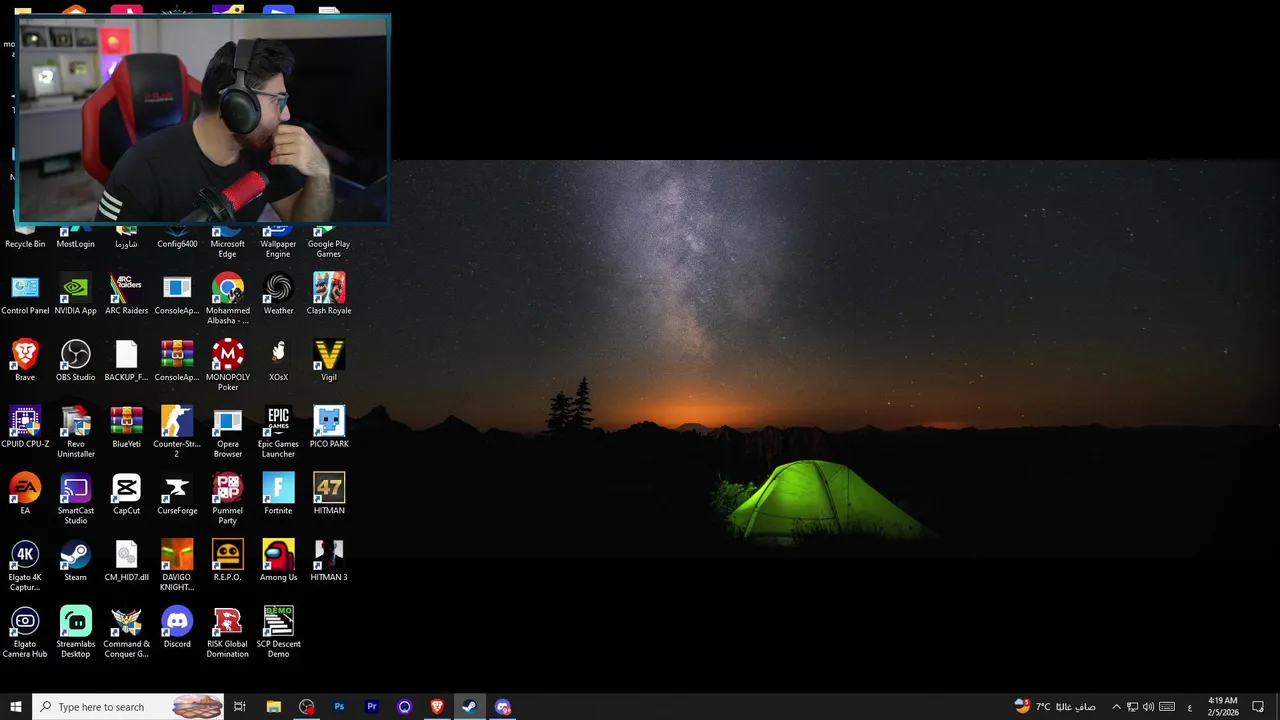Launch Among Us from desktop
This screenshot has width=1280, height=720.
point(278,561)
